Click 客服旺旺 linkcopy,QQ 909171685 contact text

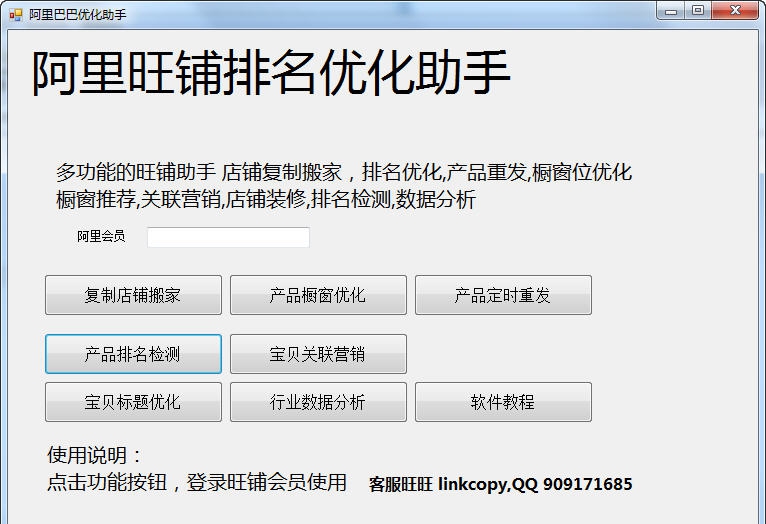point(500,484)
